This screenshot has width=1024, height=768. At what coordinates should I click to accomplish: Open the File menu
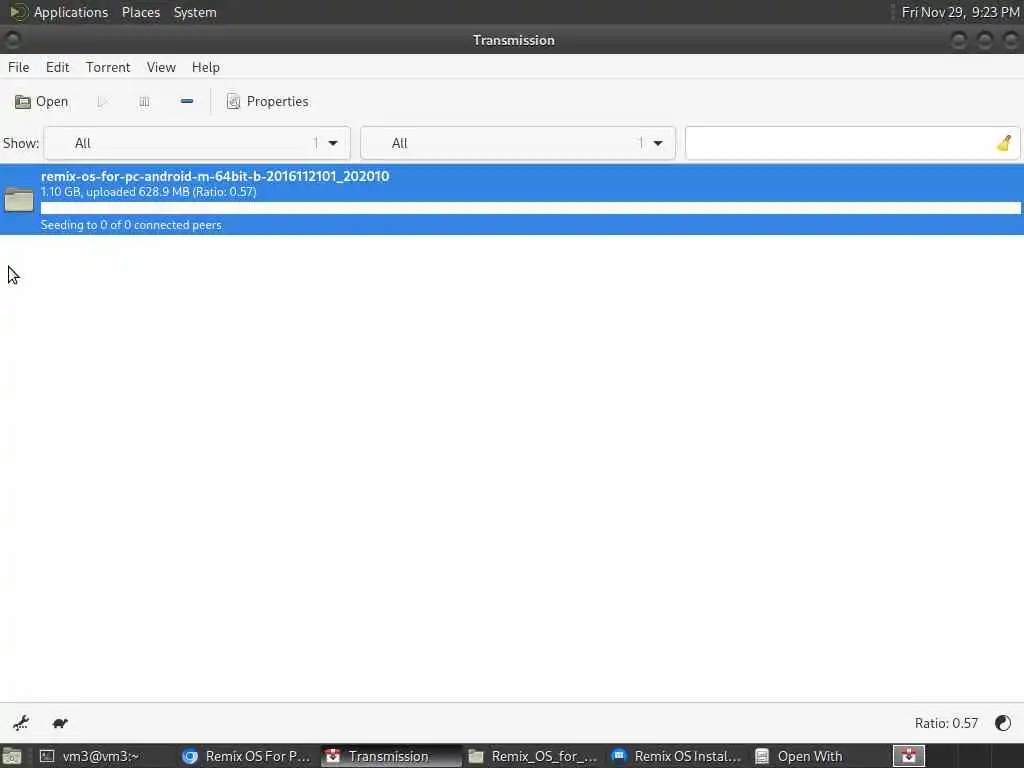tap(18, 67)
